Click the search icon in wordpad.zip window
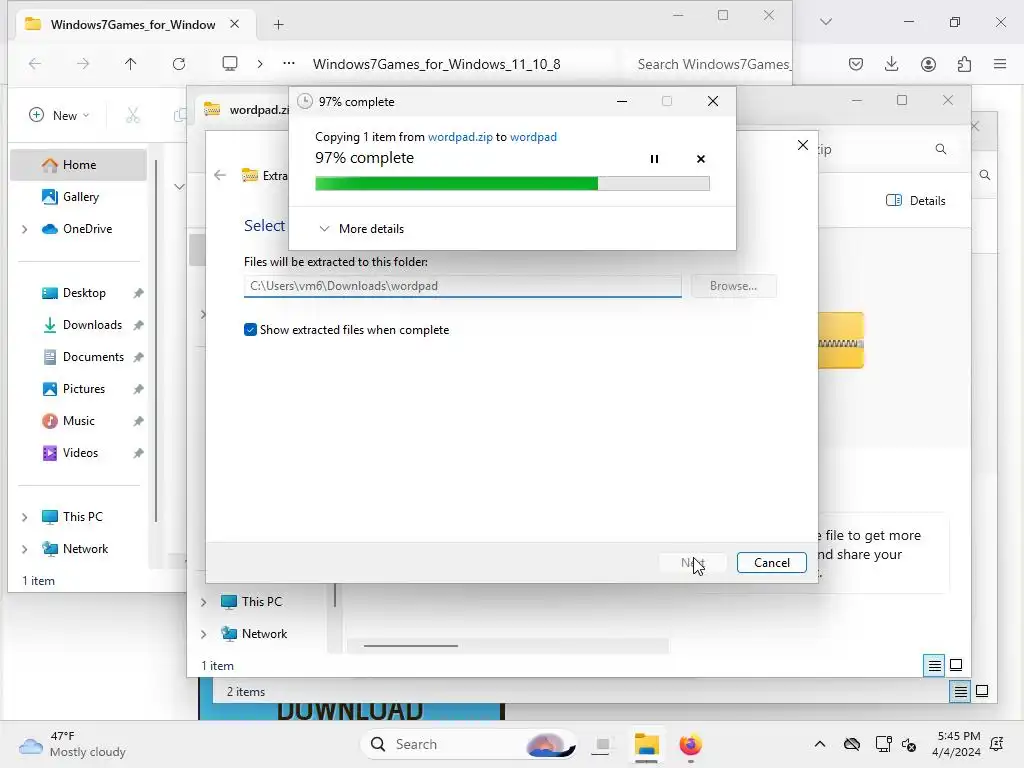Viewport: 1024px width, 768px height. [x=940, y=149]
